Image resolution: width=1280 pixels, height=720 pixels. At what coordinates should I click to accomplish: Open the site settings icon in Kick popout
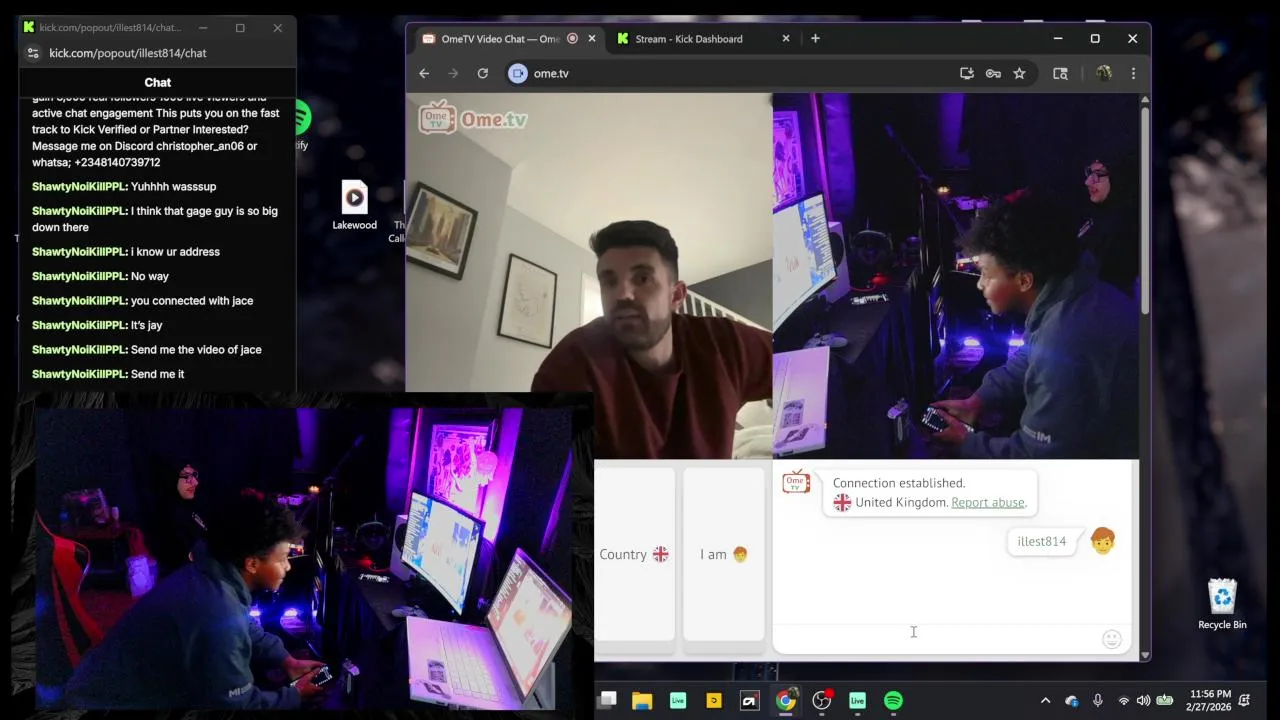point(33,53)
